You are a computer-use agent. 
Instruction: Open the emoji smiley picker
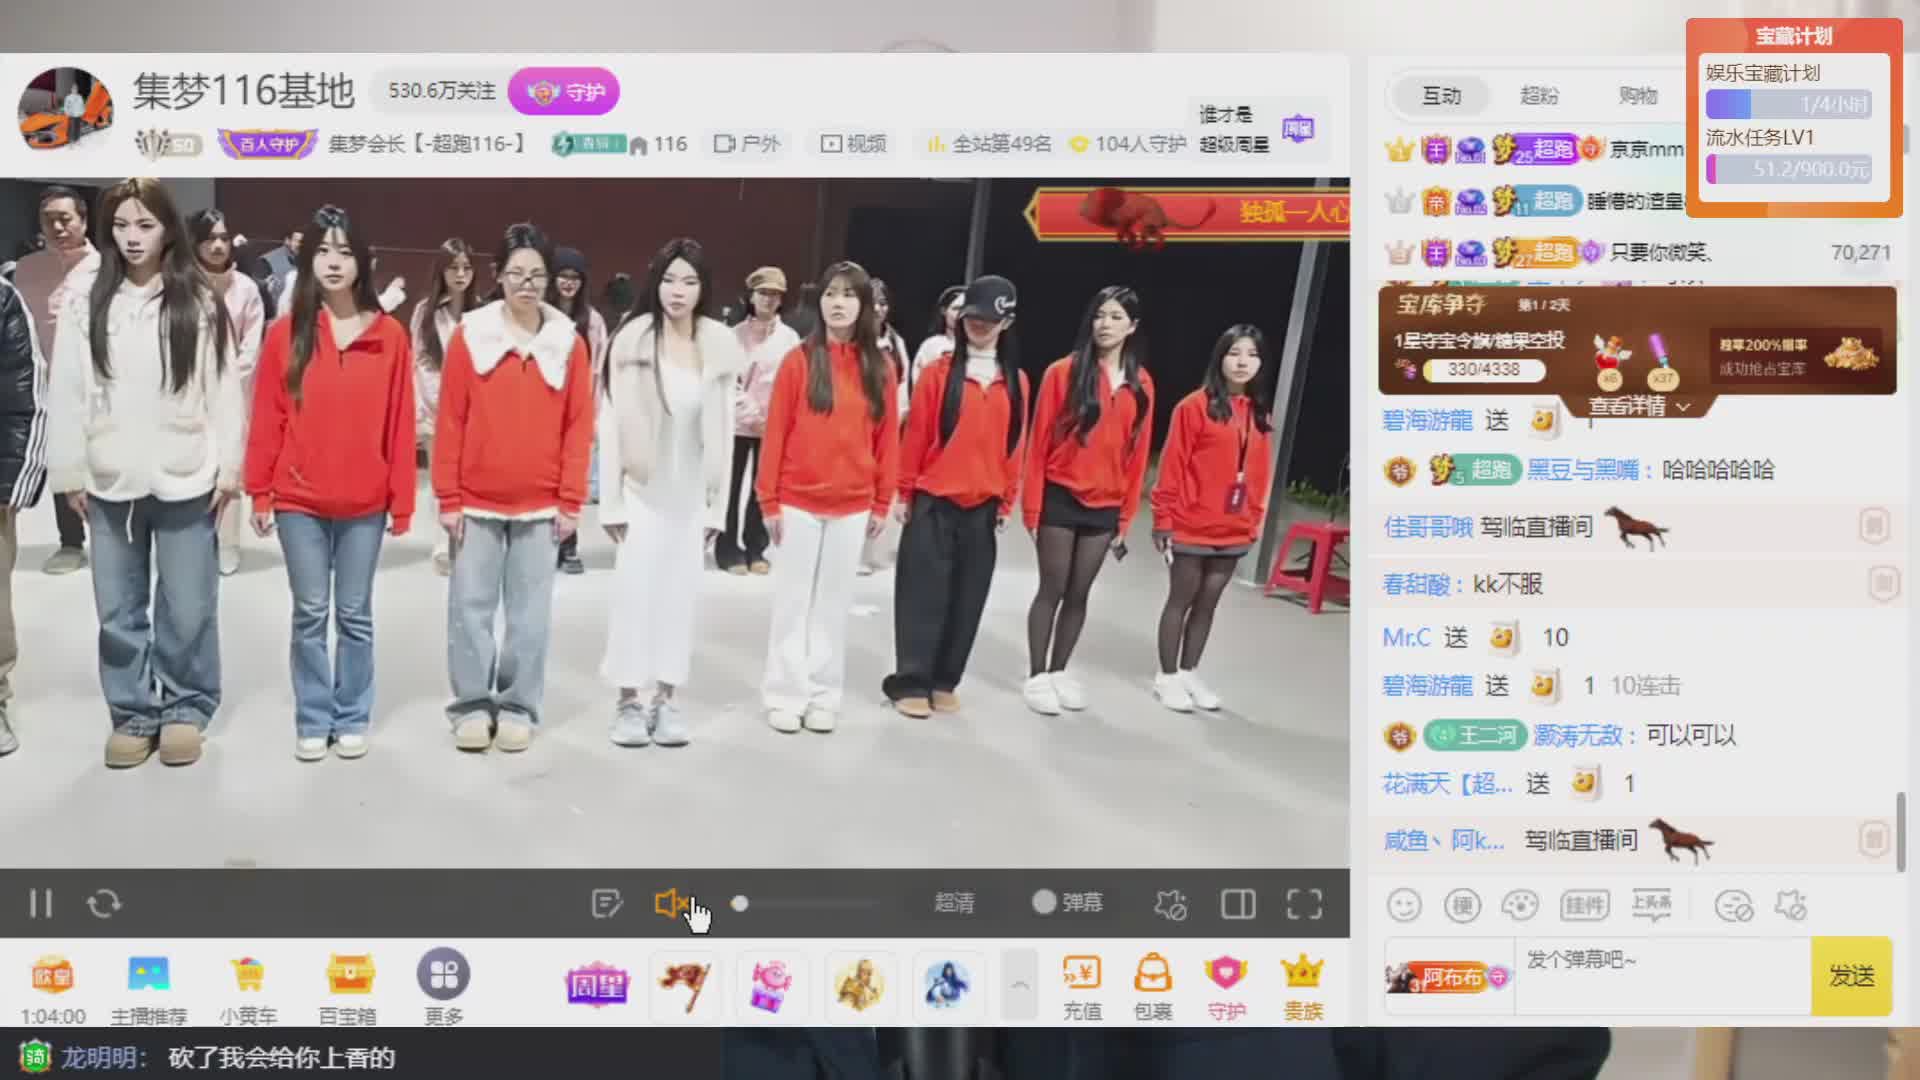tap(1404, 906)
